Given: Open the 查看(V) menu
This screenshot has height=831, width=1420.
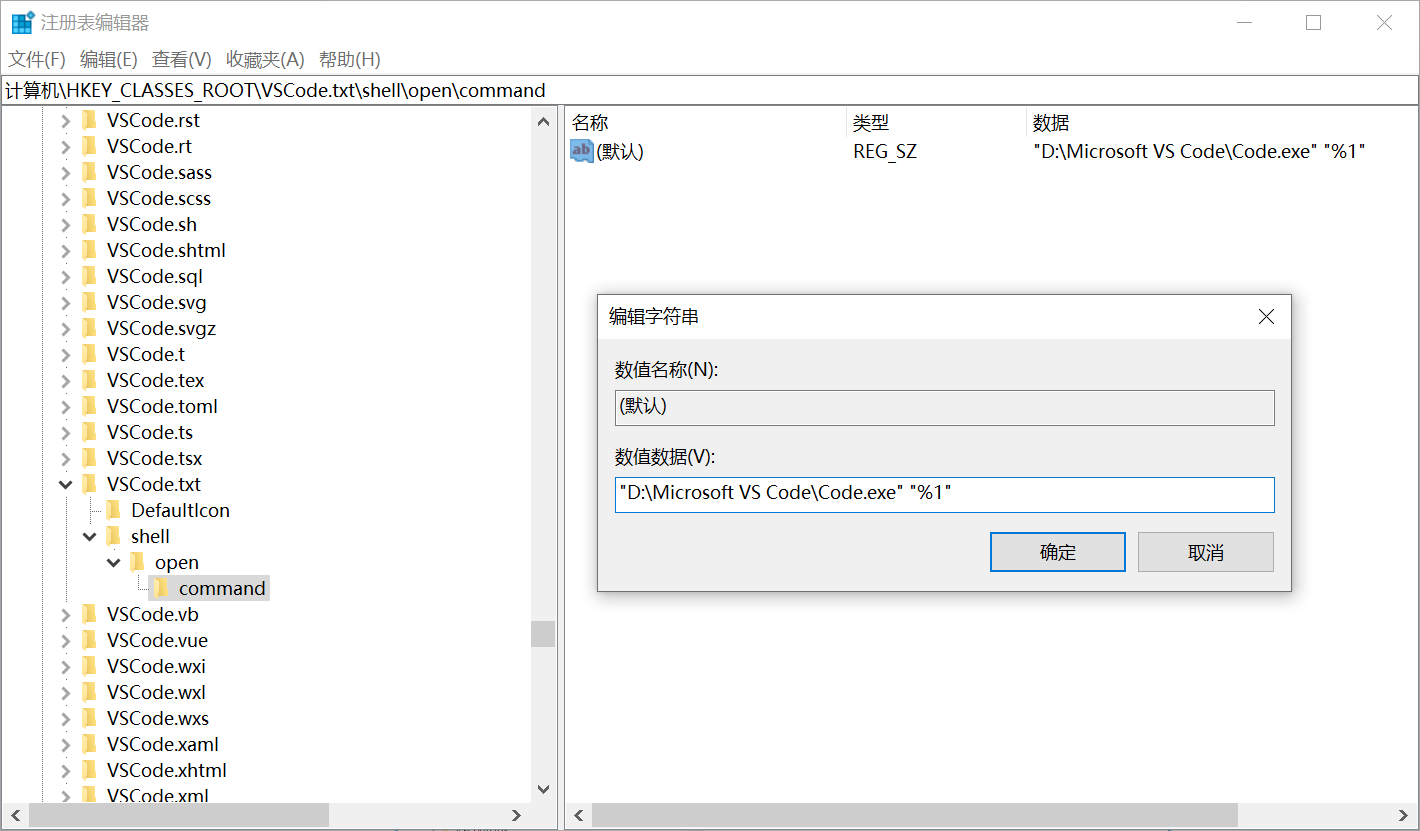Looking at the screenshot, I should click(182, 59).
